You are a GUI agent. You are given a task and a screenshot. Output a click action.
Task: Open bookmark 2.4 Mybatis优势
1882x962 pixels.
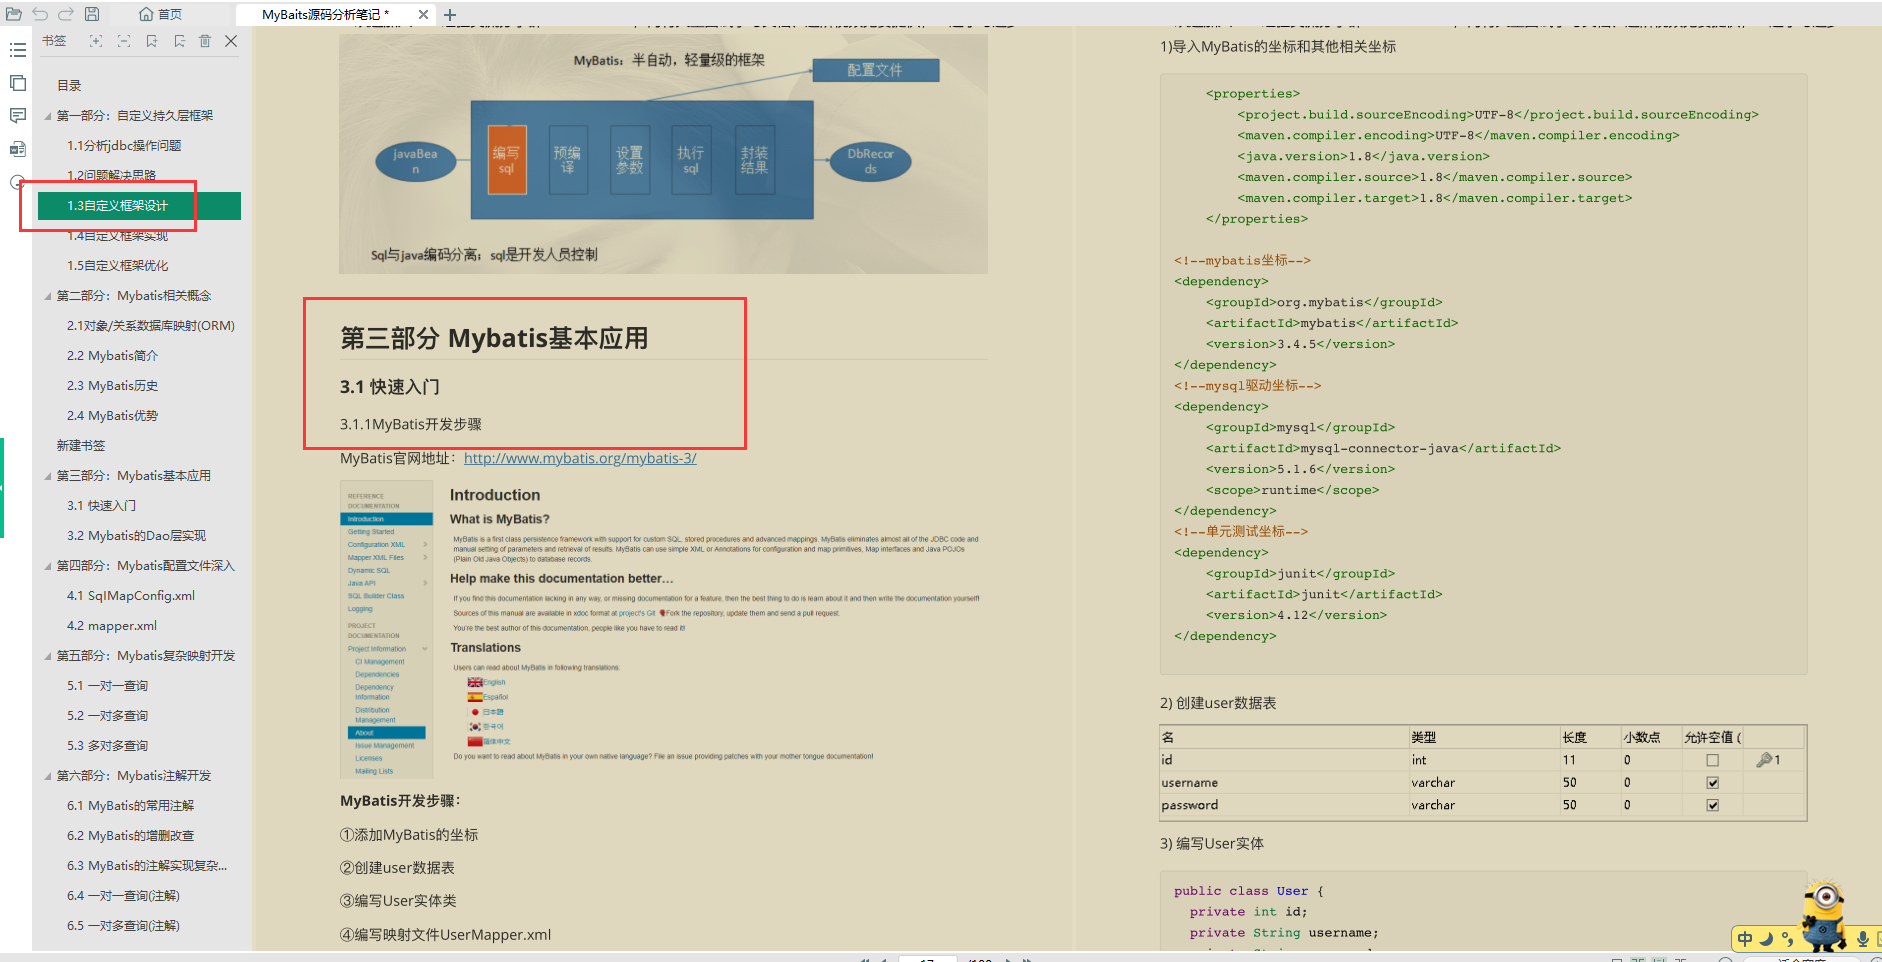coord(112,416)
